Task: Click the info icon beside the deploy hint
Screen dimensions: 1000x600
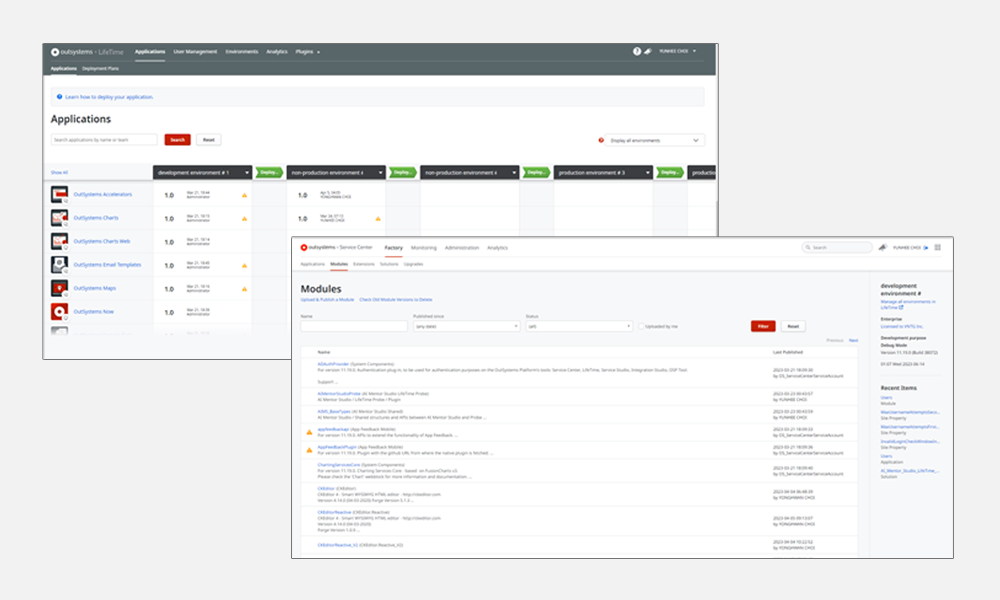Action: [59, 97]
